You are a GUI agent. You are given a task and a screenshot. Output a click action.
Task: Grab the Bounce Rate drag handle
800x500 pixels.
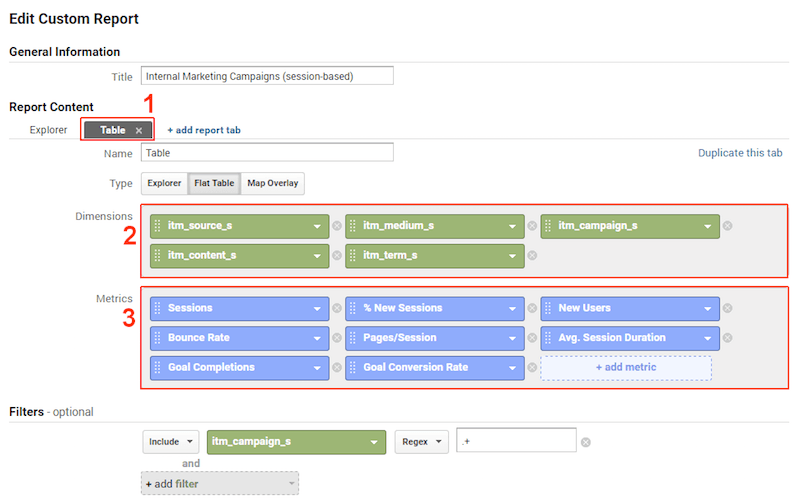tap(158, 338)
